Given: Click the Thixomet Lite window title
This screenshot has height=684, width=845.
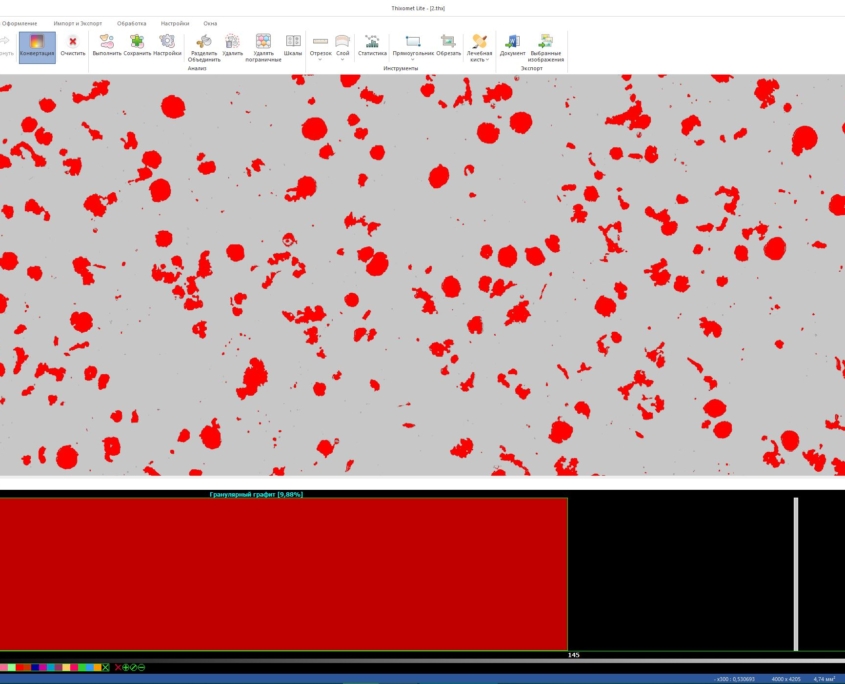Looking at the screenshot, I should (418, 8).
